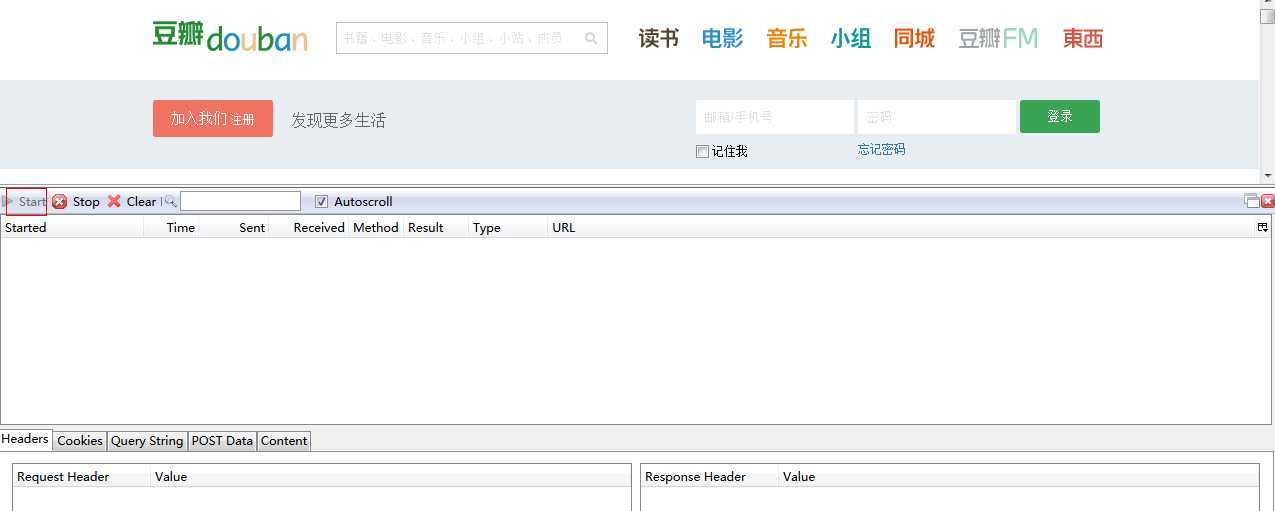The image size is (1275, 511).
Task: Click the page scrollbar down arrow
Action: (1267, 174)
